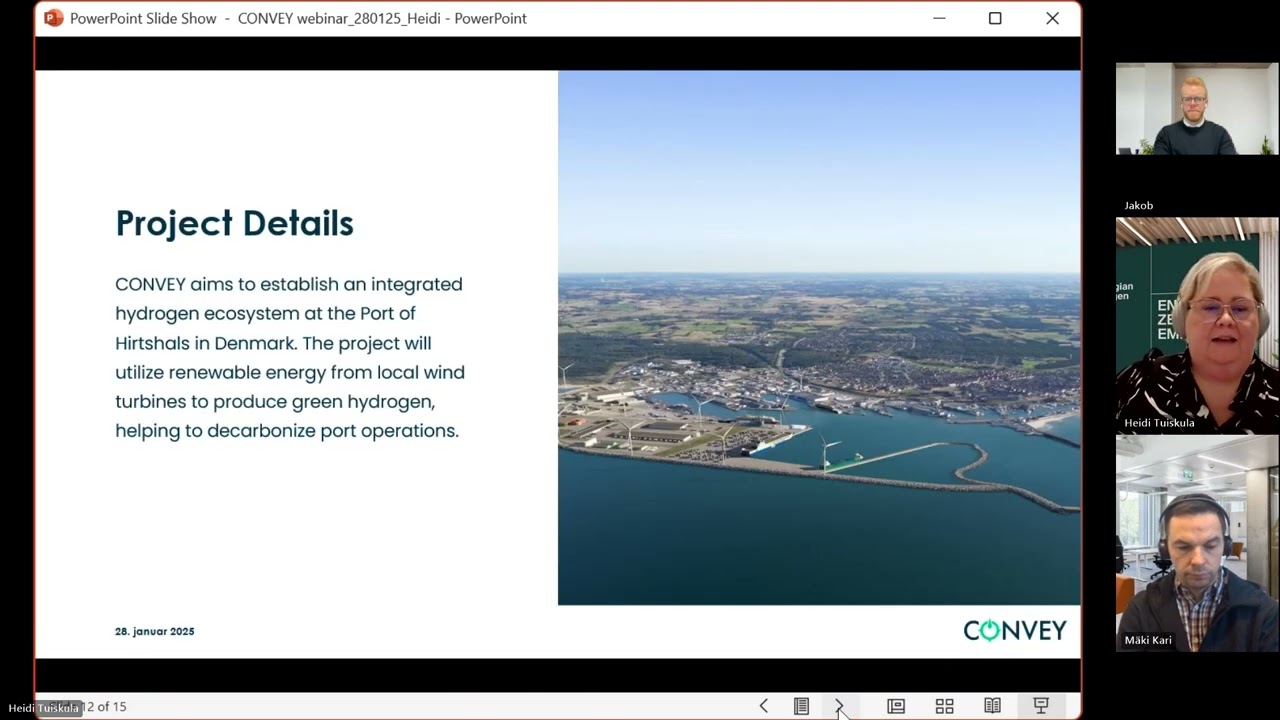Select the Slide Show view icon

(1041, 706)
